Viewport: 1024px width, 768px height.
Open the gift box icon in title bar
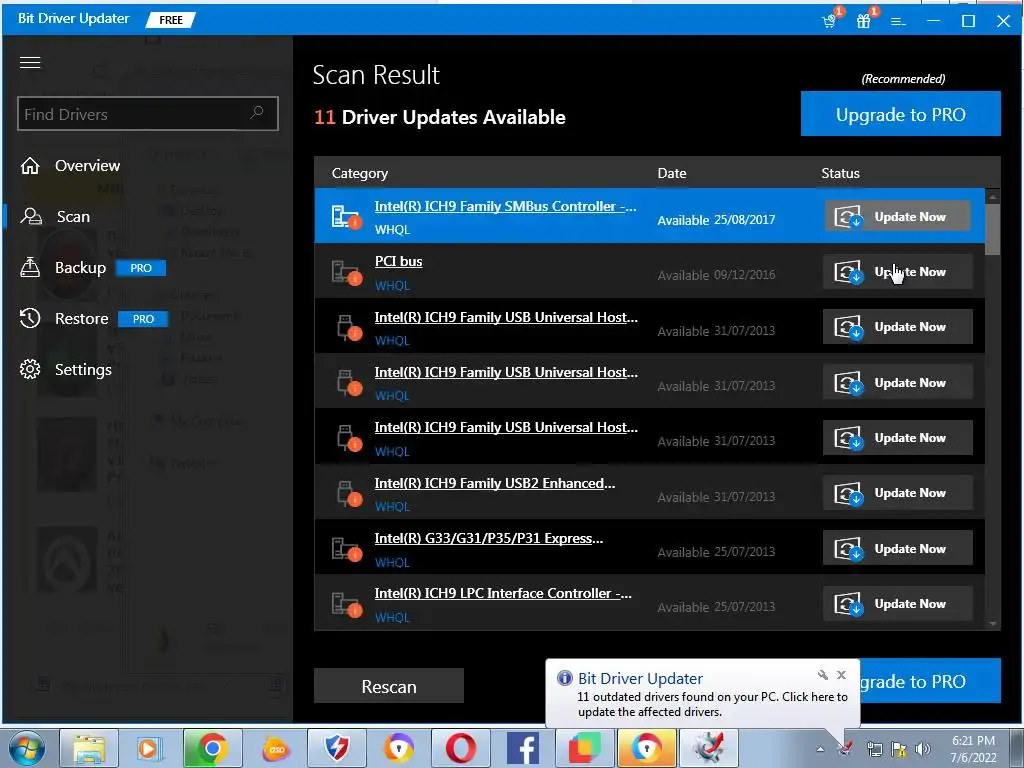click(864, 21)
